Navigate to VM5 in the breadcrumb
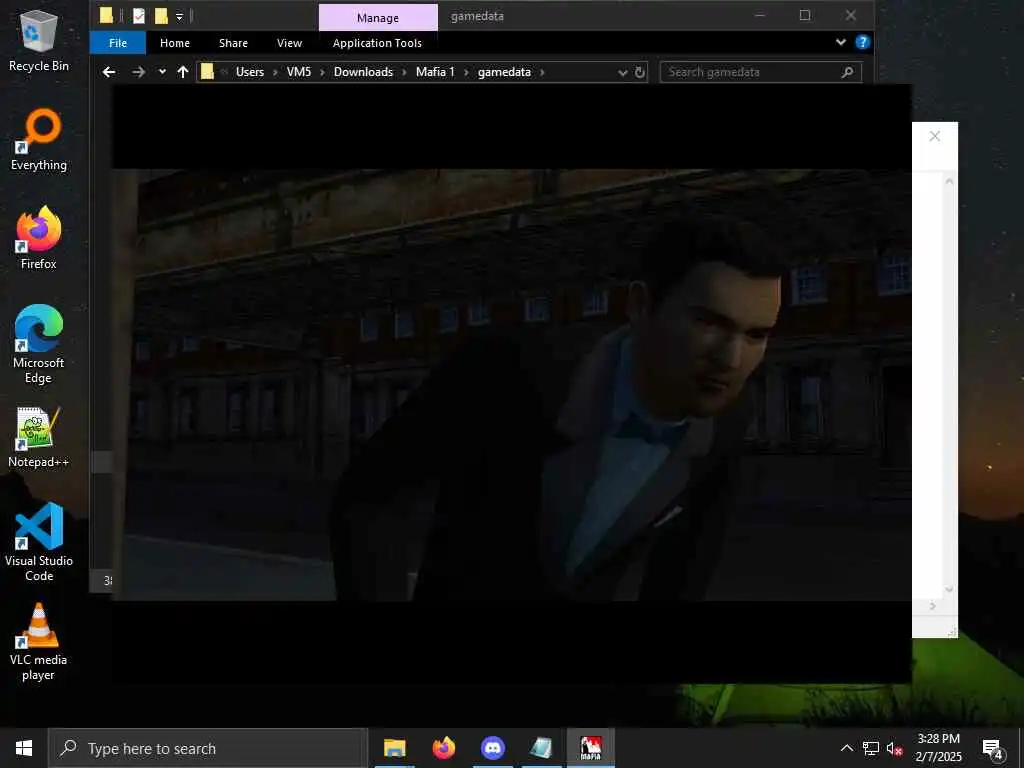This screenshot has width=1024, height=768. pyautogui.click(x=299, y=72)
